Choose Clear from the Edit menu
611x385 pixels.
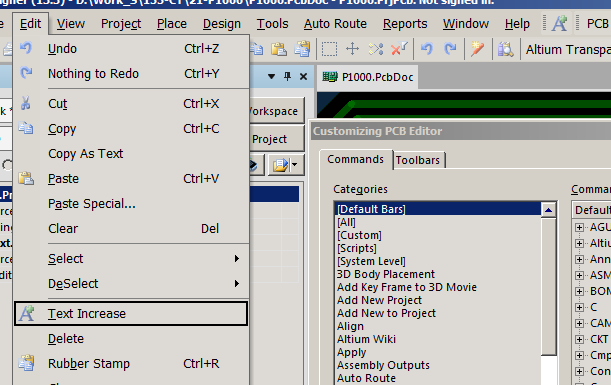coord(131,228)
